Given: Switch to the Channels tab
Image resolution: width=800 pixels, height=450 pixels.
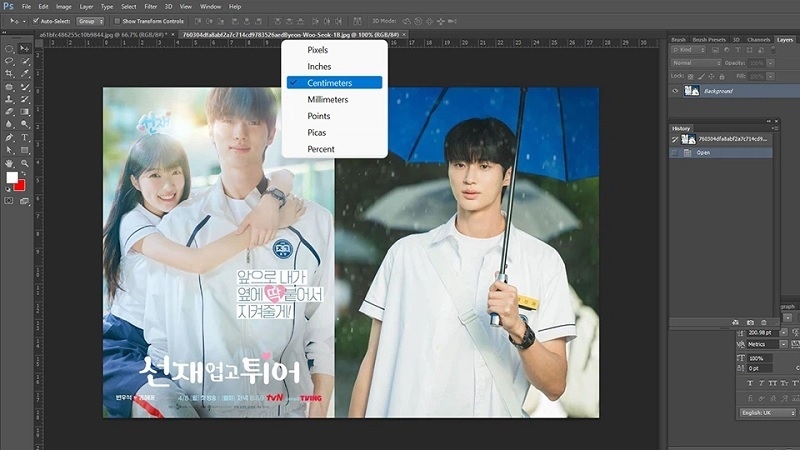Looking at the screenshot, I should 758,39.
